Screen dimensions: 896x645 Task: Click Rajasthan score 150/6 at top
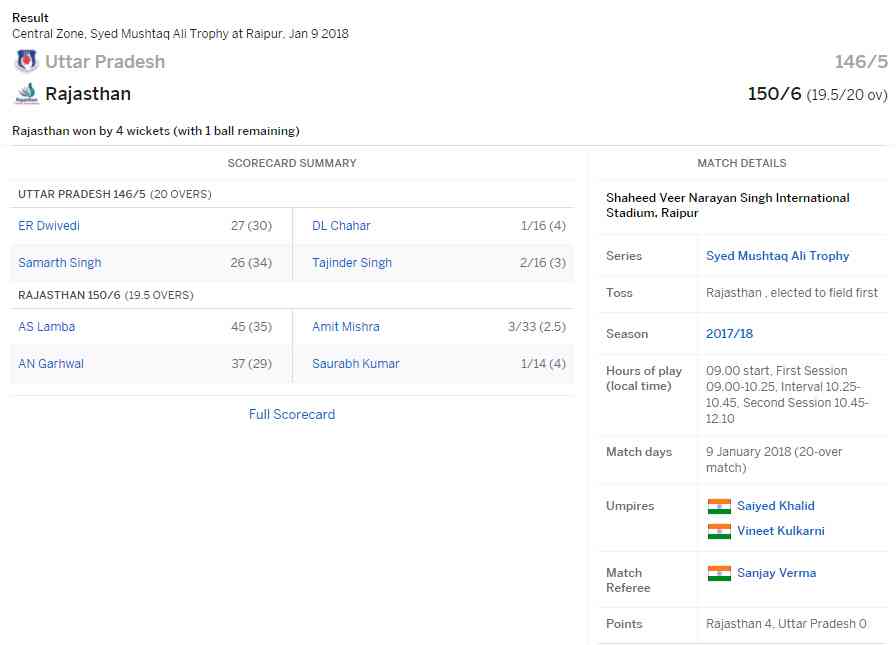click(x=774, y=94)
